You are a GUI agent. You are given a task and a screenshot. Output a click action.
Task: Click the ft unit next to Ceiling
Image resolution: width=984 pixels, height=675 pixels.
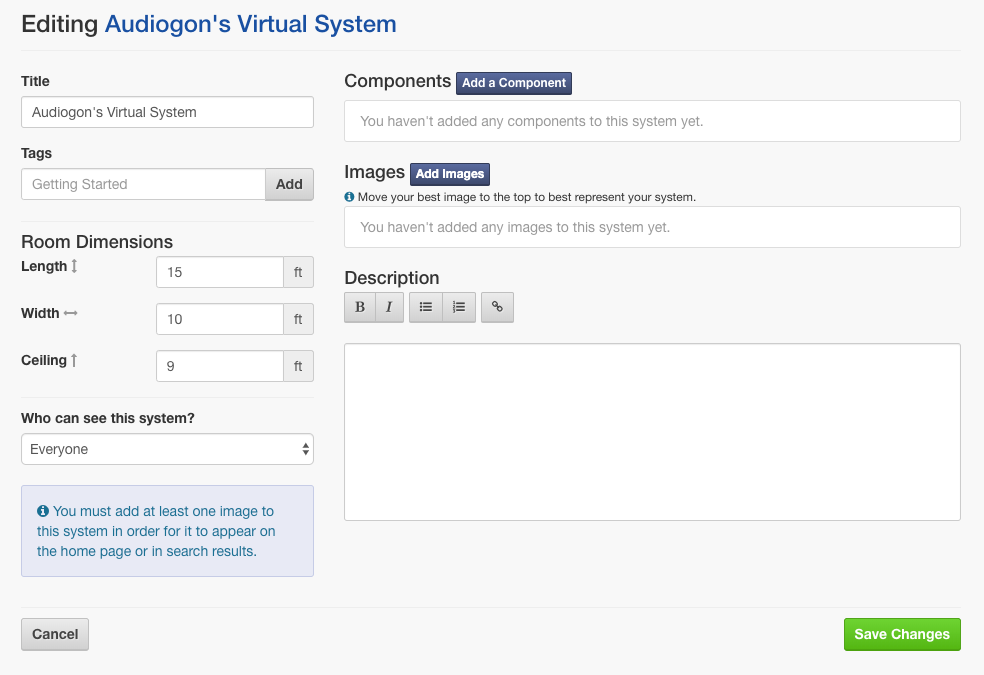tap(298, 366)
